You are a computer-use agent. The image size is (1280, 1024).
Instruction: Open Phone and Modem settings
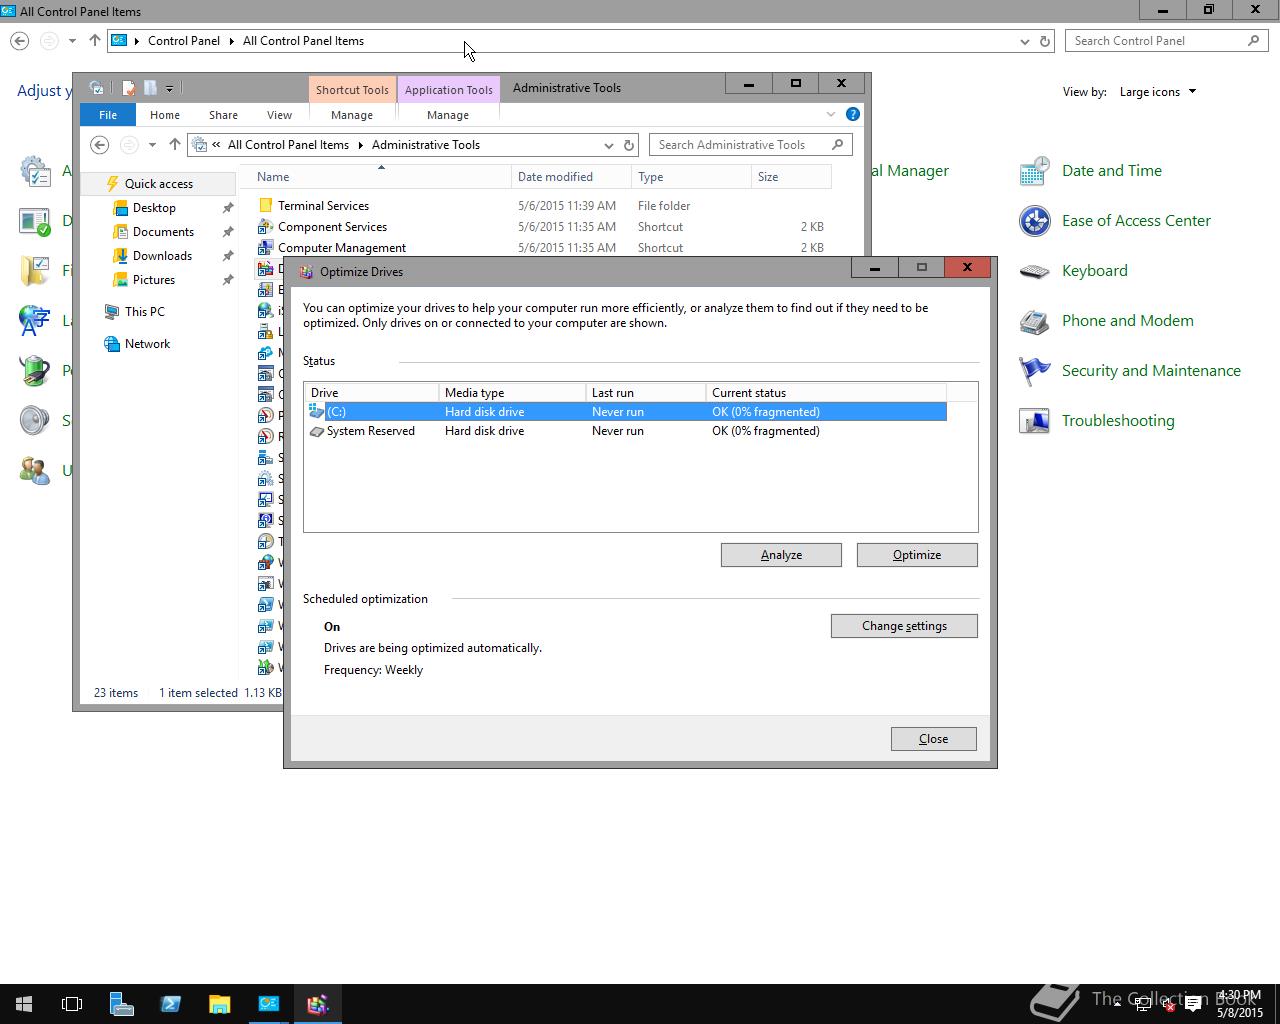click(1127, 321)
